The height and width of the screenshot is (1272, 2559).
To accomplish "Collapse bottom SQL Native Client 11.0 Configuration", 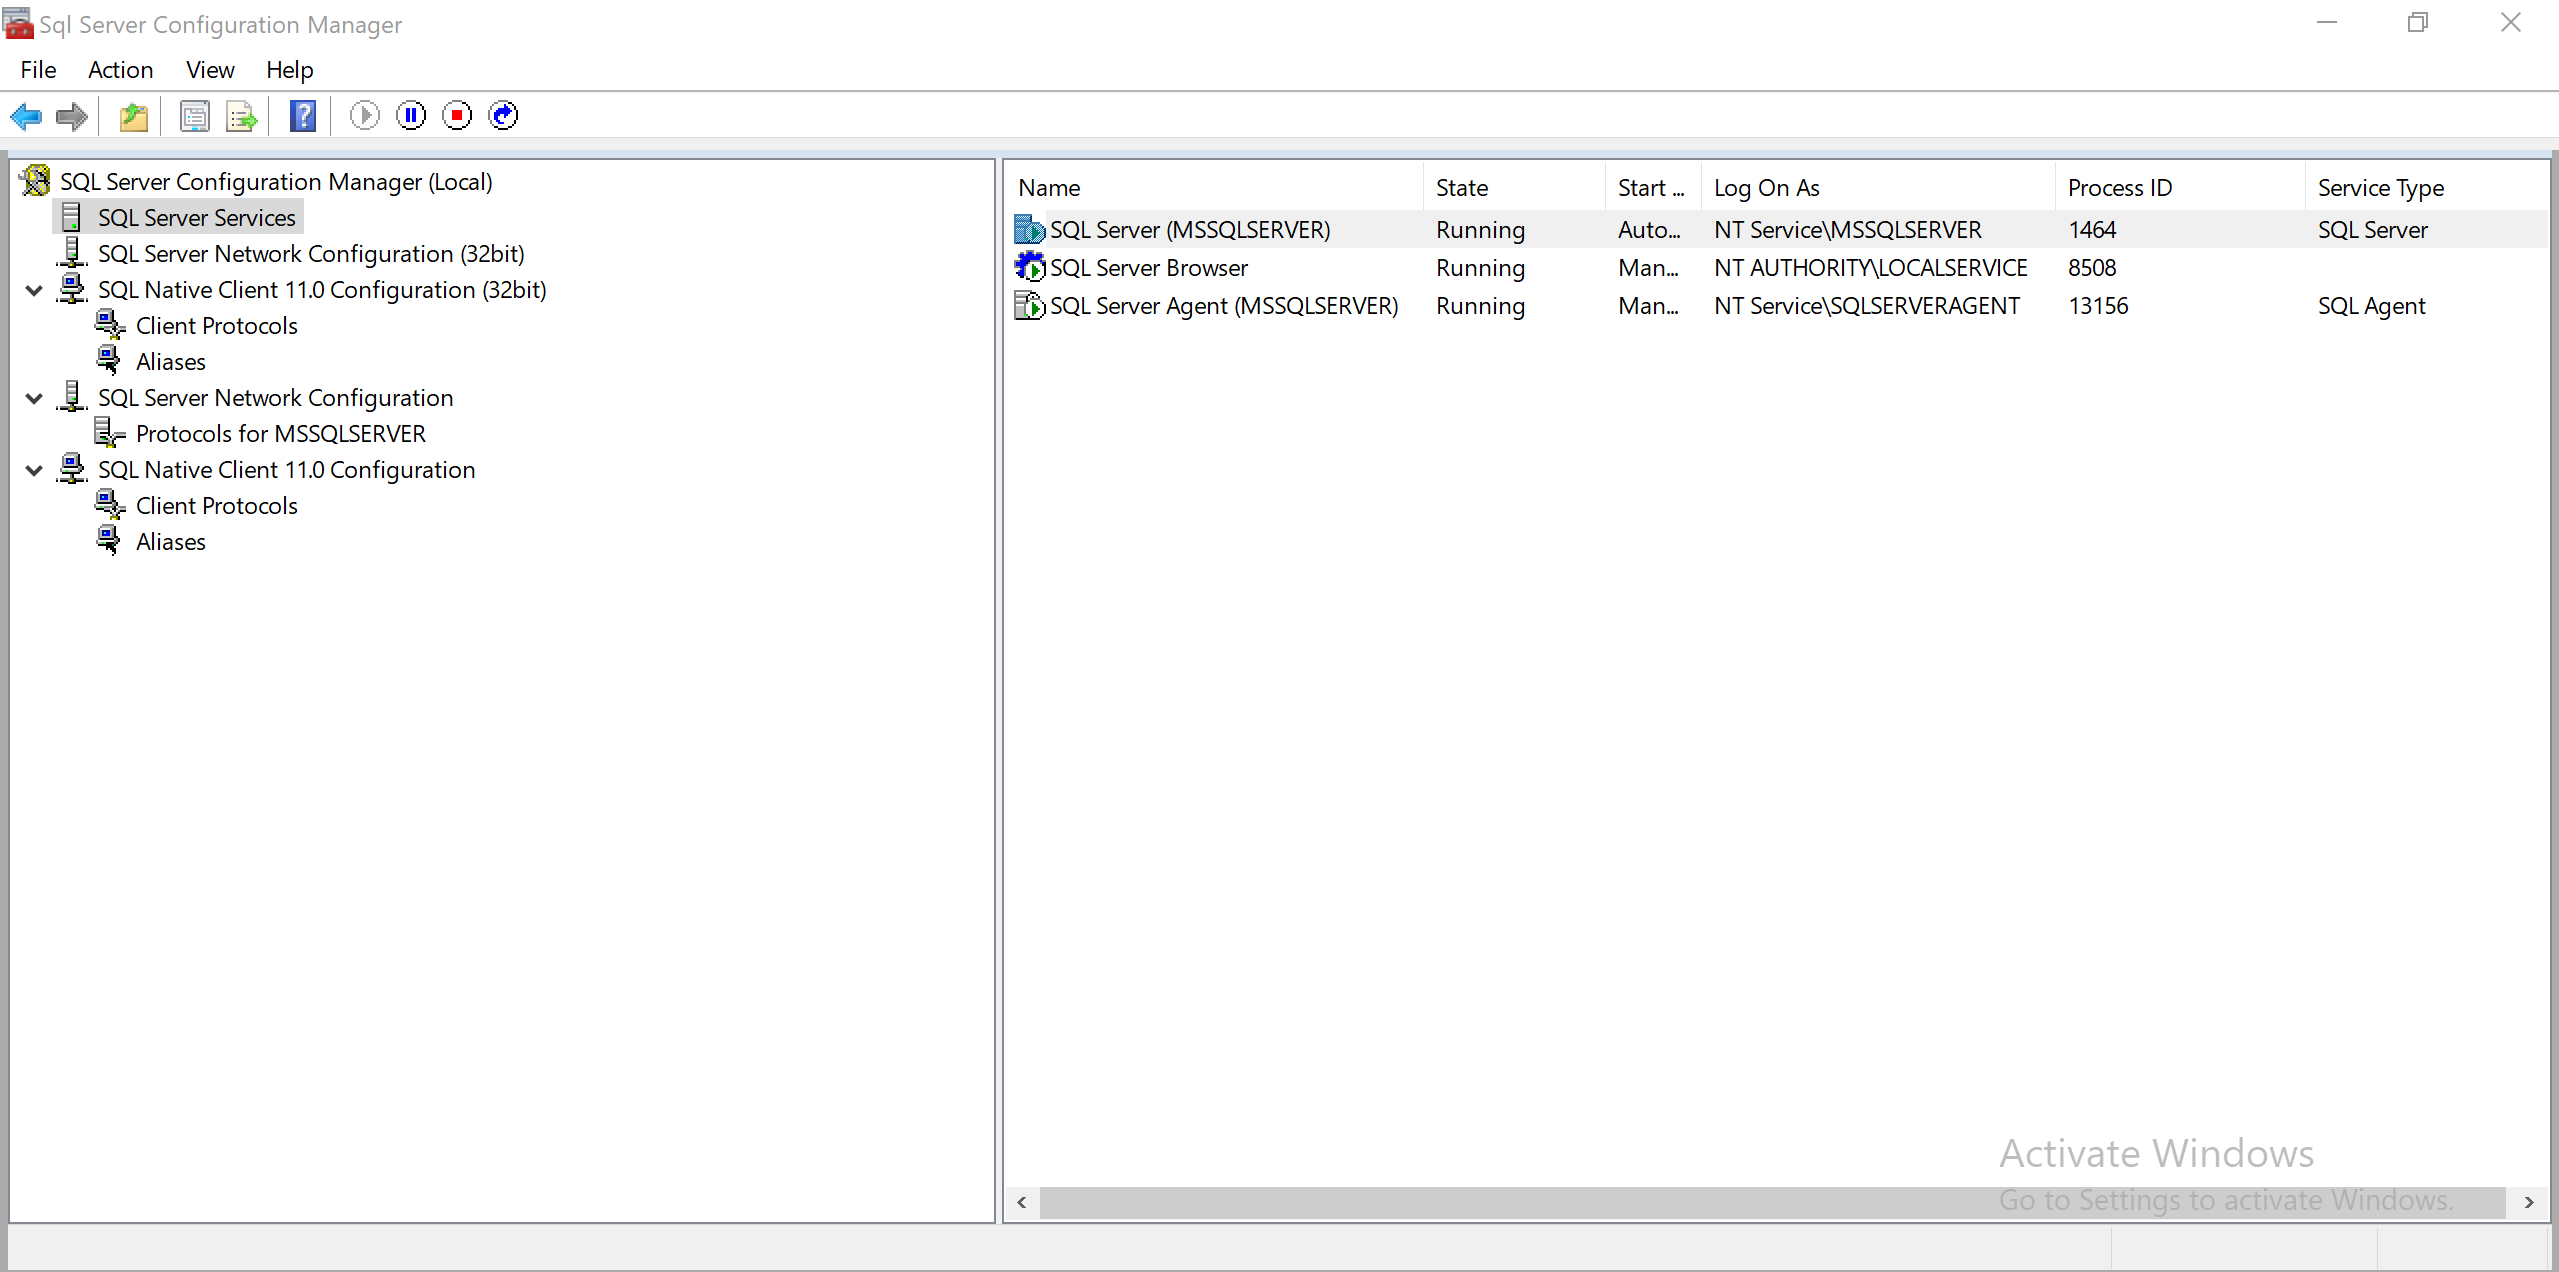I will coord(34,471).
